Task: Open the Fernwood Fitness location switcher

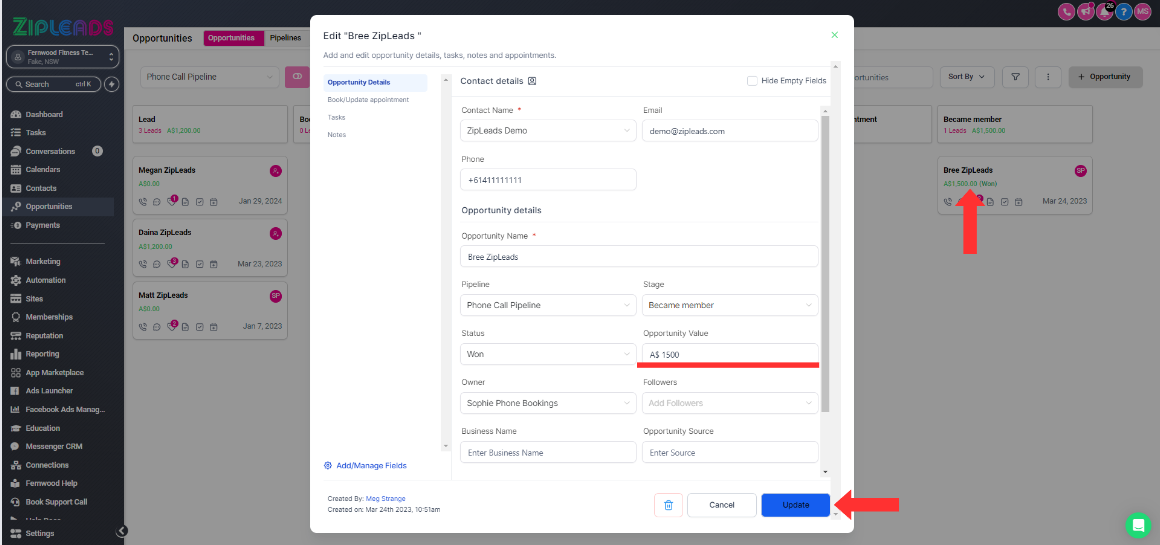Action: (62, 57)
